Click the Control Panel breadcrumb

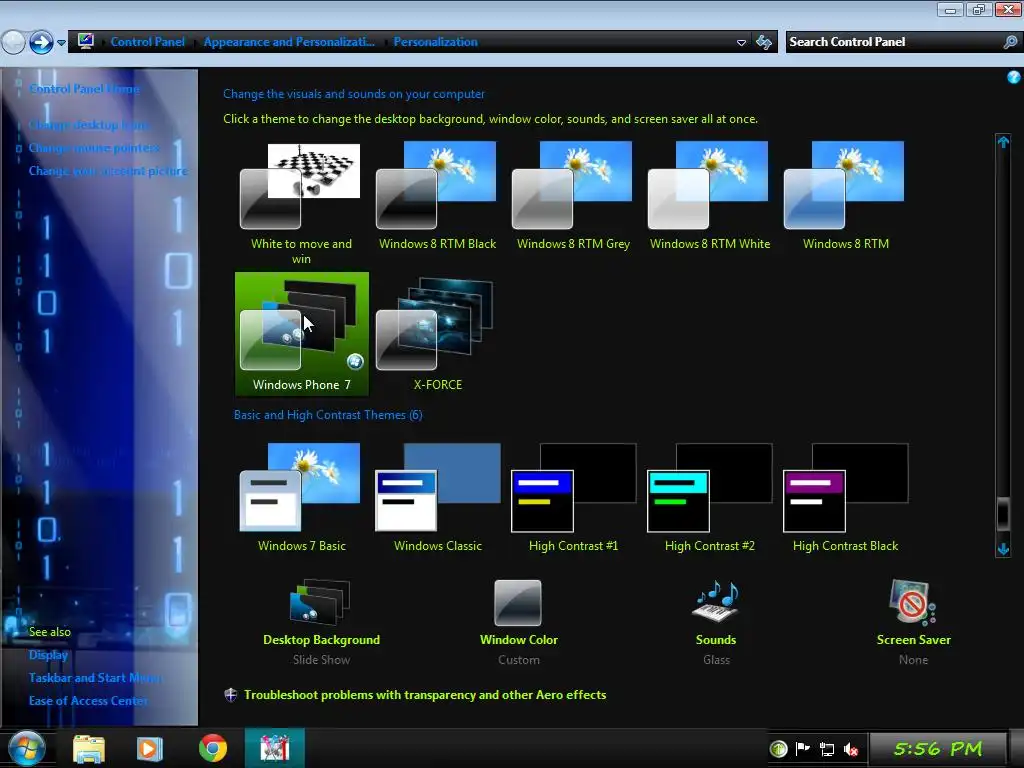pyautogui.click(x=147, y=42)
